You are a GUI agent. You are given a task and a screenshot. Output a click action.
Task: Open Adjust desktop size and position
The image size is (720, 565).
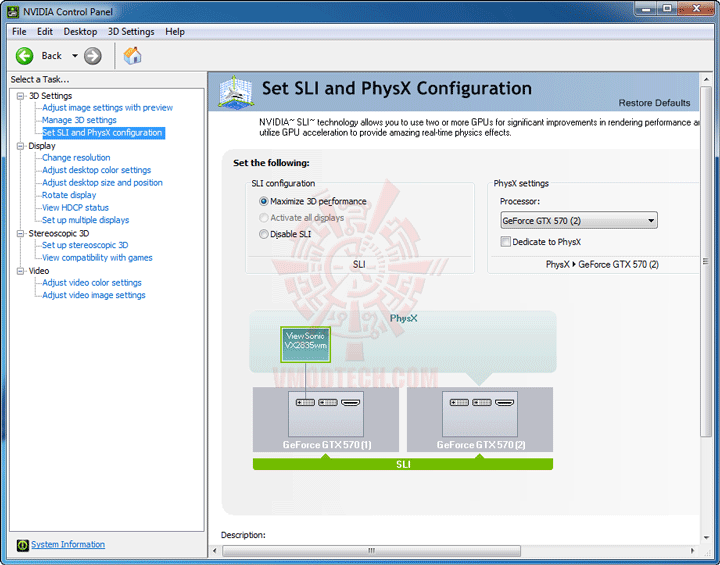[x=102, y=182]
